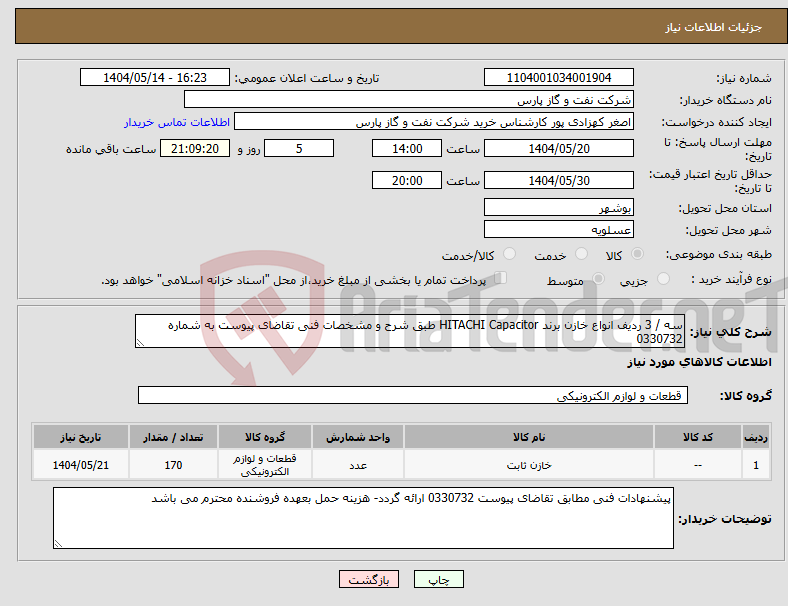Click the delivery city field عسلویه
Screen dimensions: 788x606
(x=558, y=229)
